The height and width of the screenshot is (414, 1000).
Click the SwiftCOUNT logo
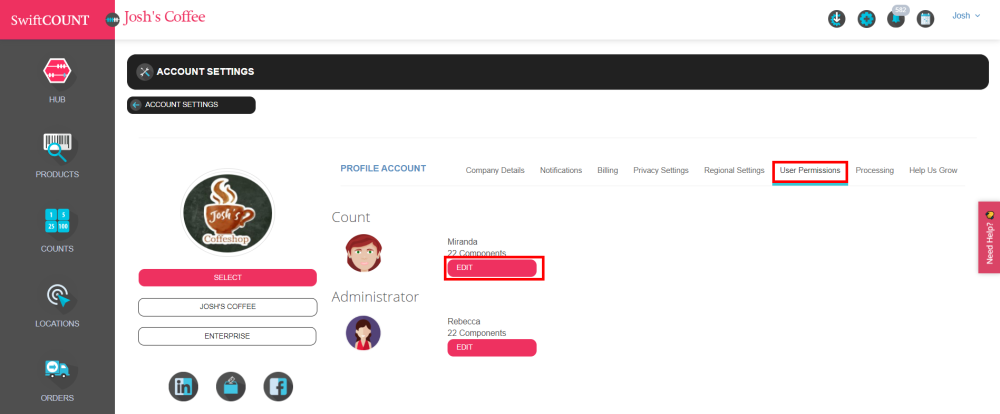pyautogui.click(x=50, y=20)
